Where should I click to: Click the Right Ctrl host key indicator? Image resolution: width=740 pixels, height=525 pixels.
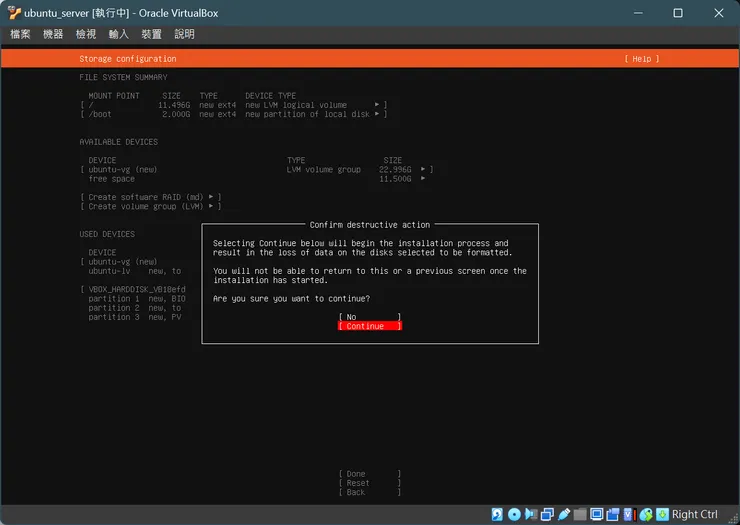(x=694, y=514)
